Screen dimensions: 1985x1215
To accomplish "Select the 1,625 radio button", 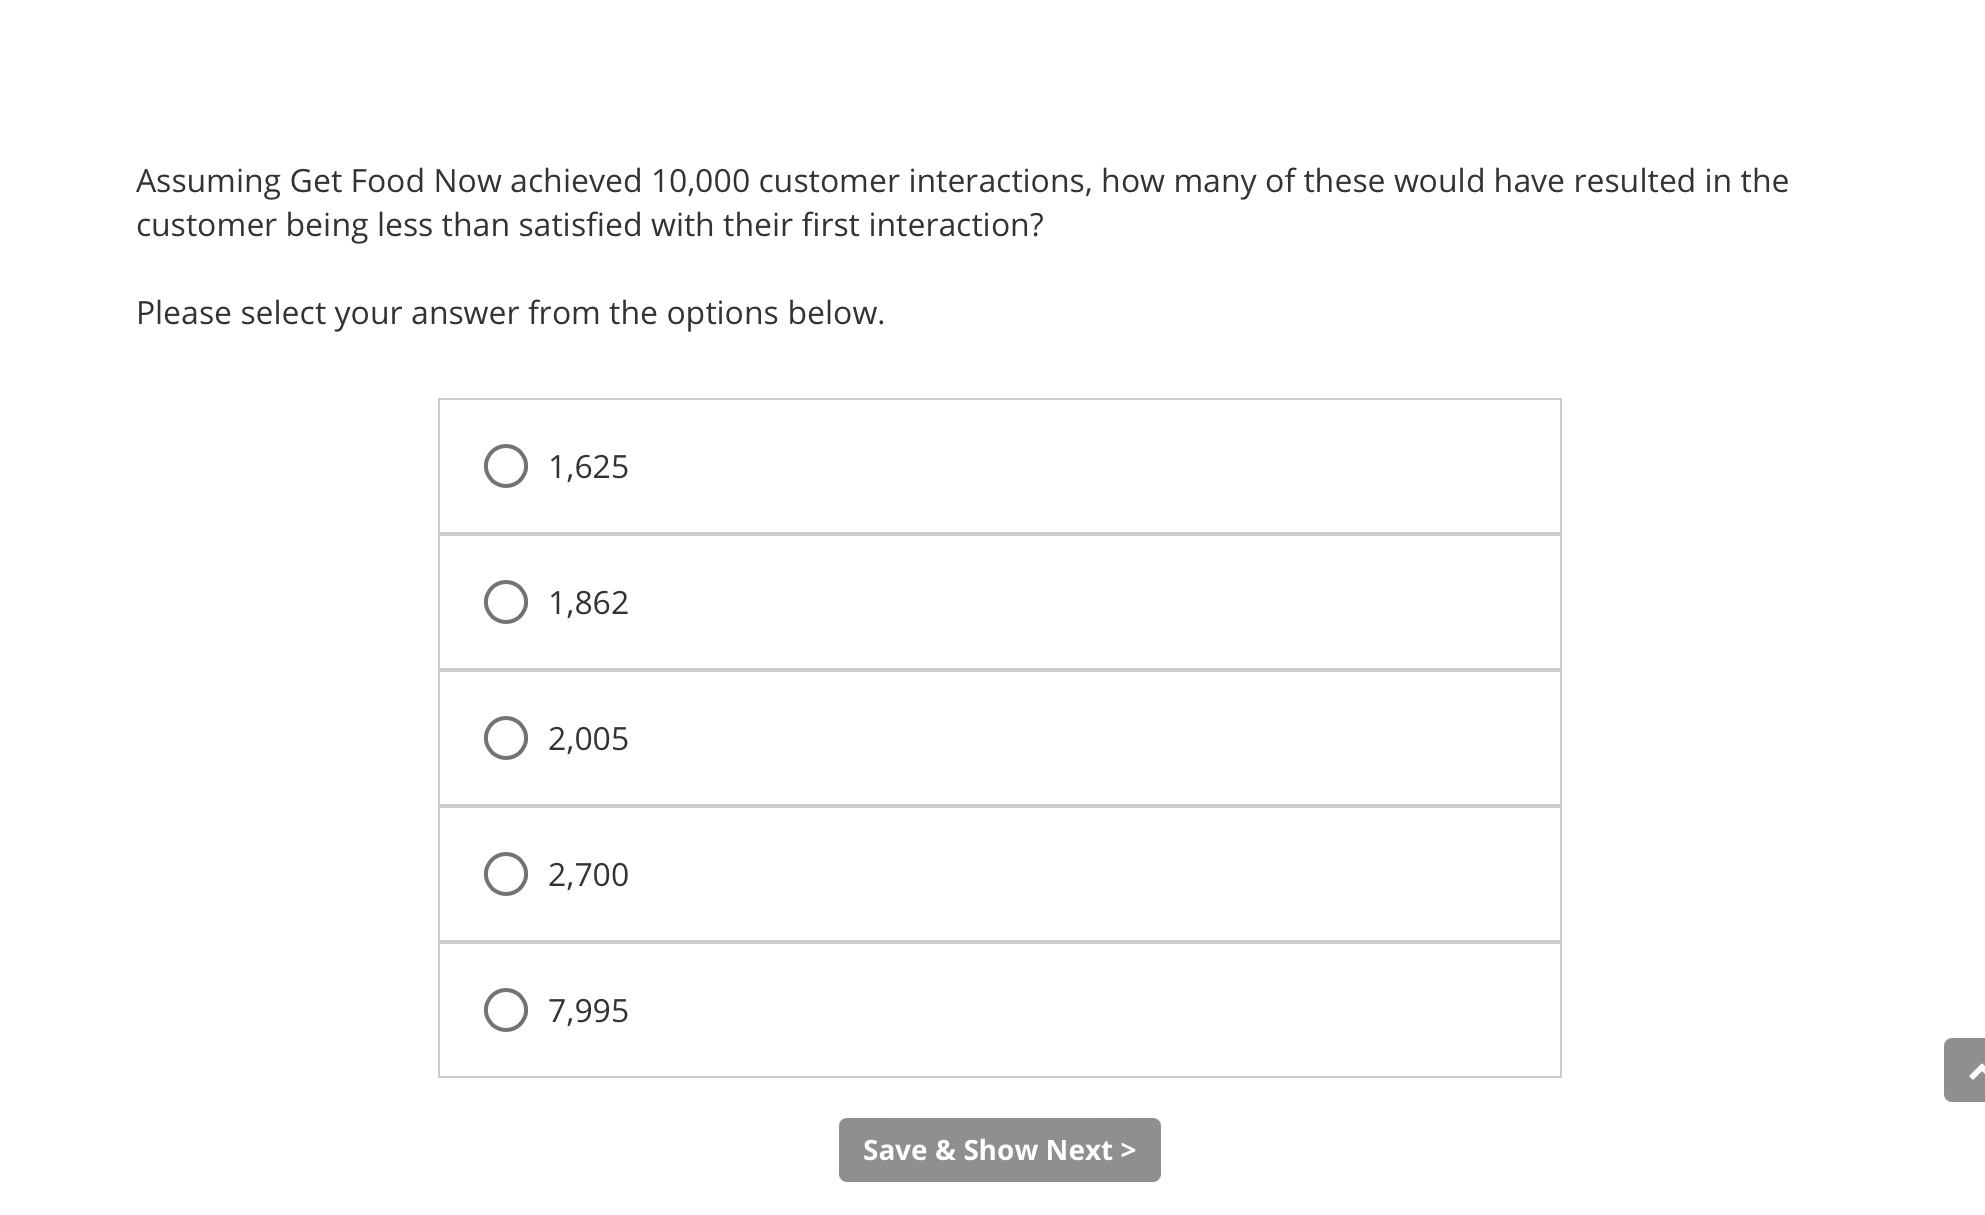I will (506, 466).
